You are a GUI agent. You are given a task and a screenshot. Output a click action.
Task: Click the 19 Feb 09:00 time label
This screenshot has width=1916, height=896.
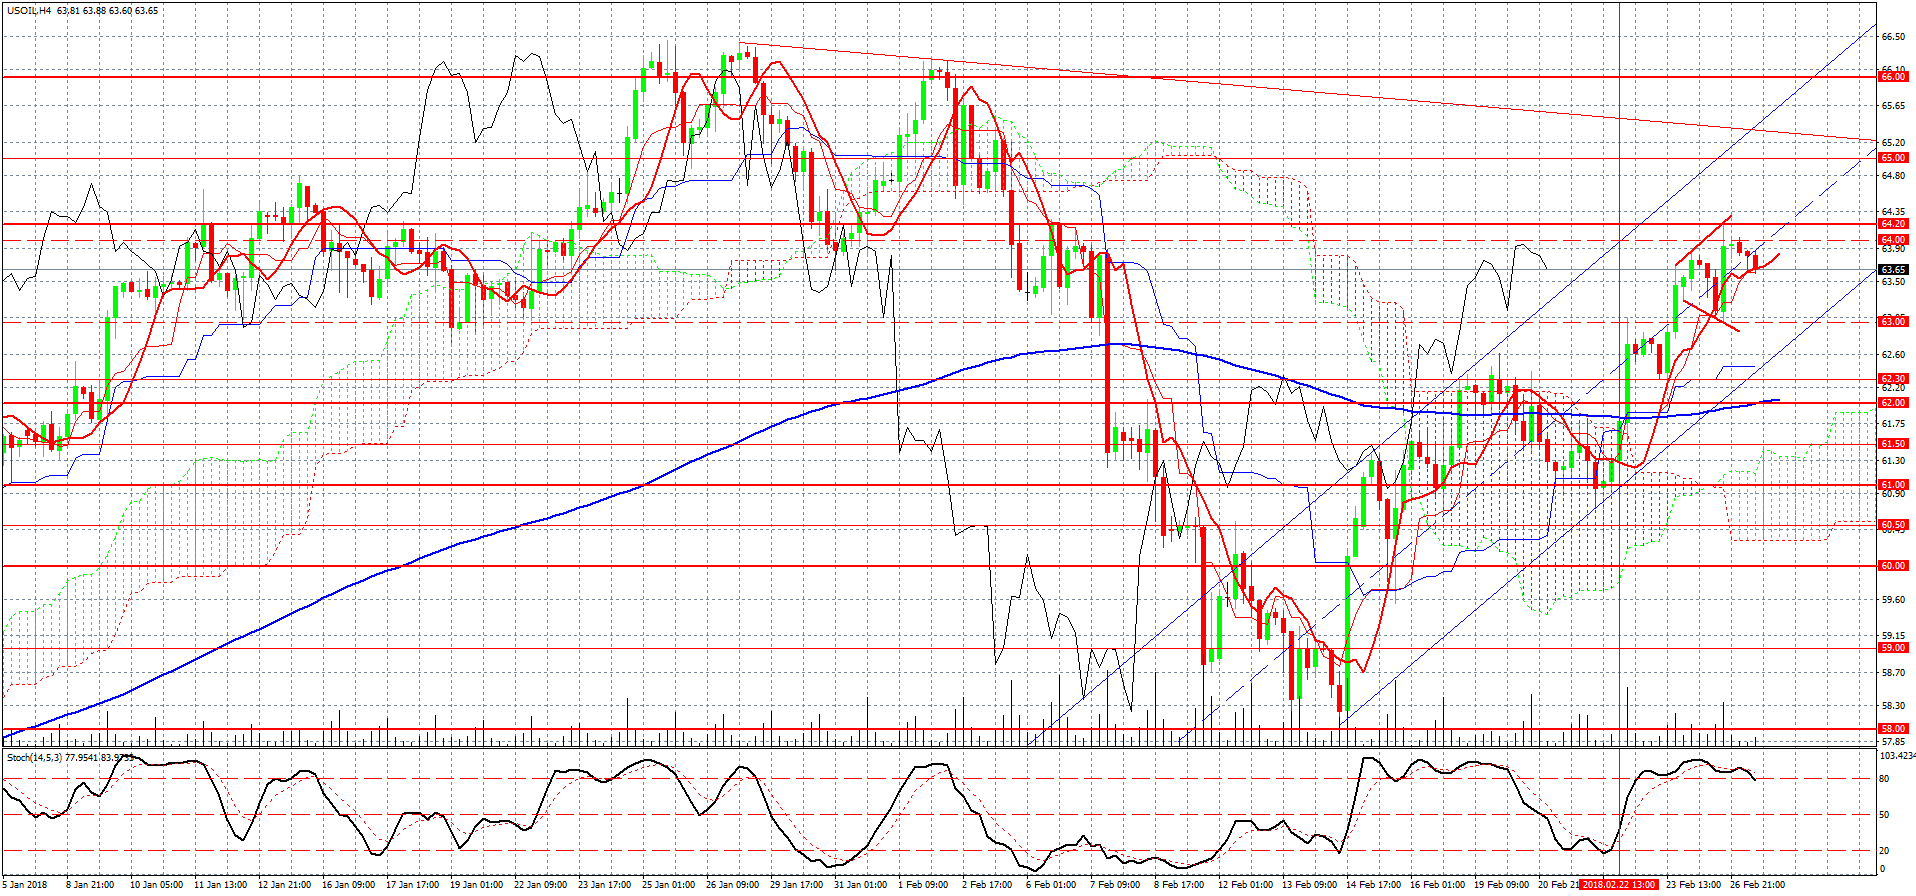1501,885
